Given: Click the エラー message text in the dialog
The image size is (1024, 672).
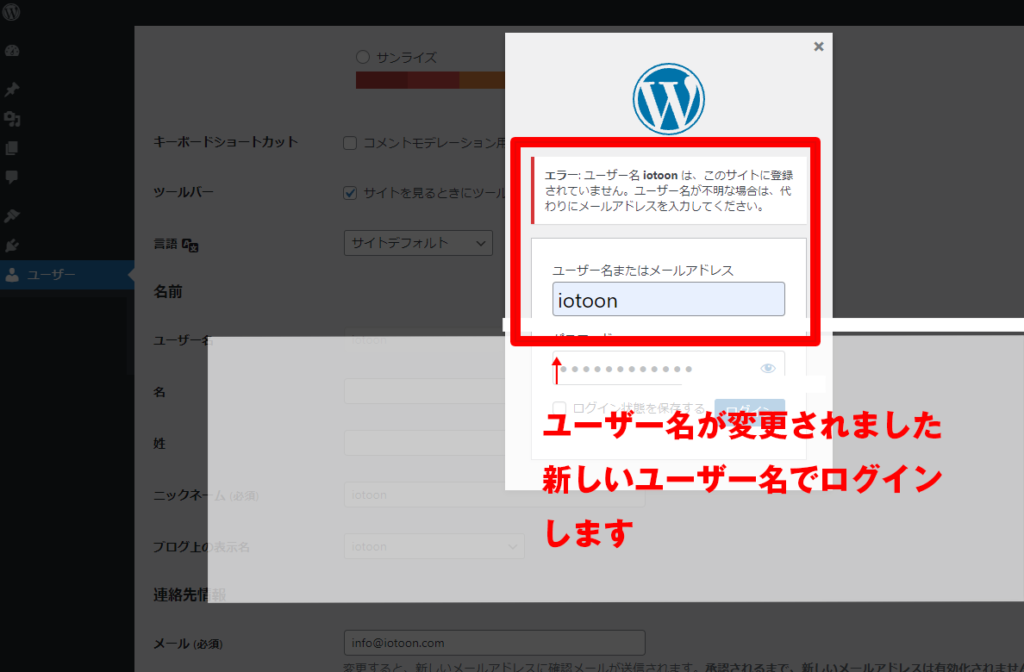Looking at the screenshot, I should pos(669,191).
